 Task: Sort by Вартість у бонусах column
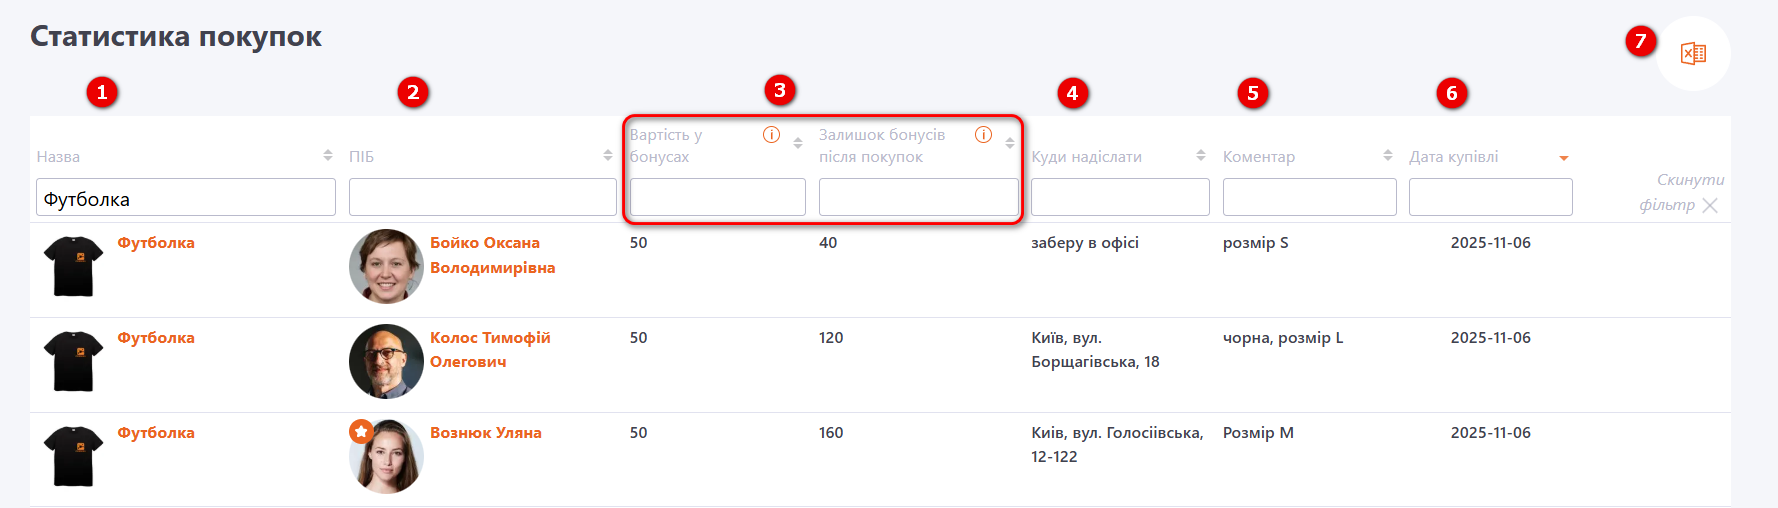point(798,143)
